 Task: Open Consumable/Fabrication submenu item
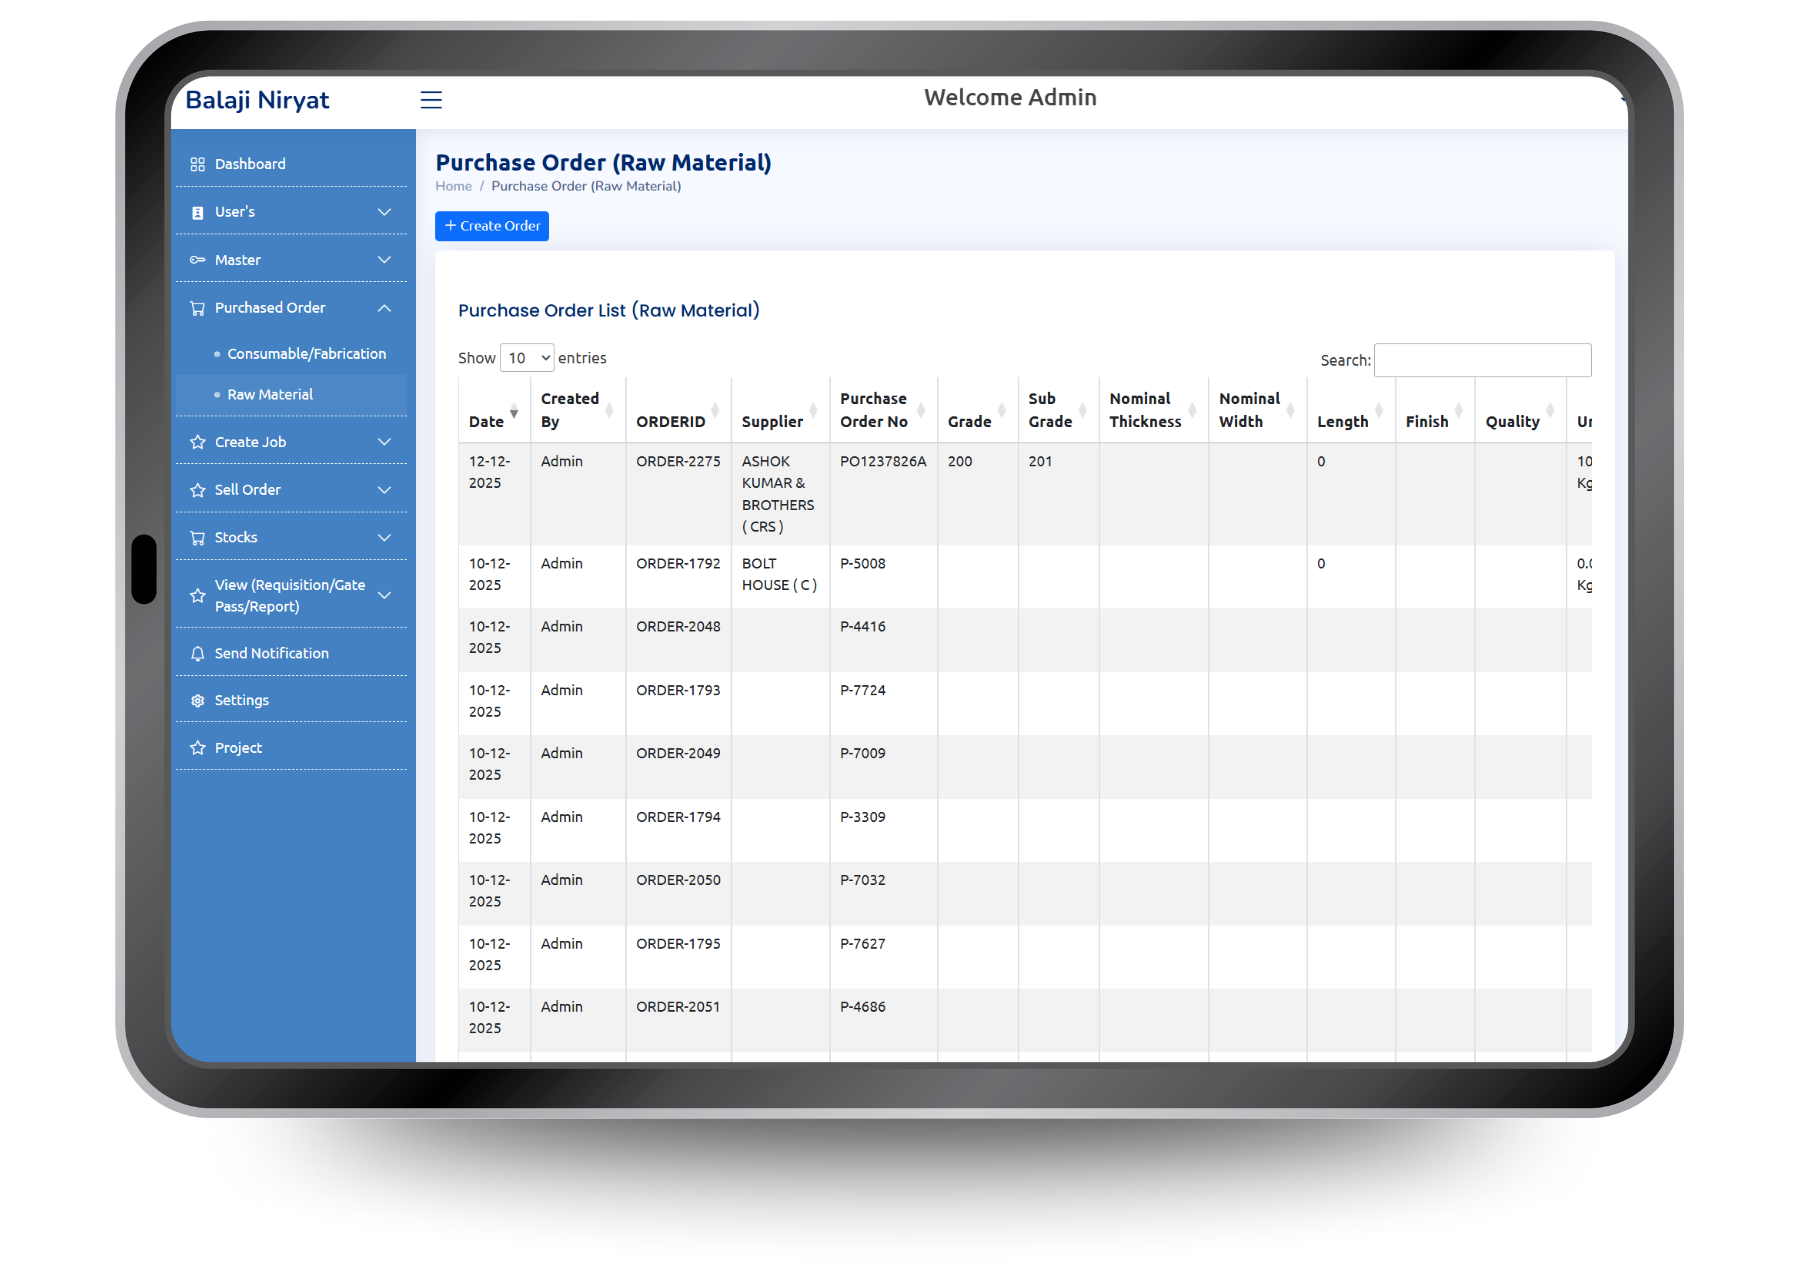(x=306, y=354)
